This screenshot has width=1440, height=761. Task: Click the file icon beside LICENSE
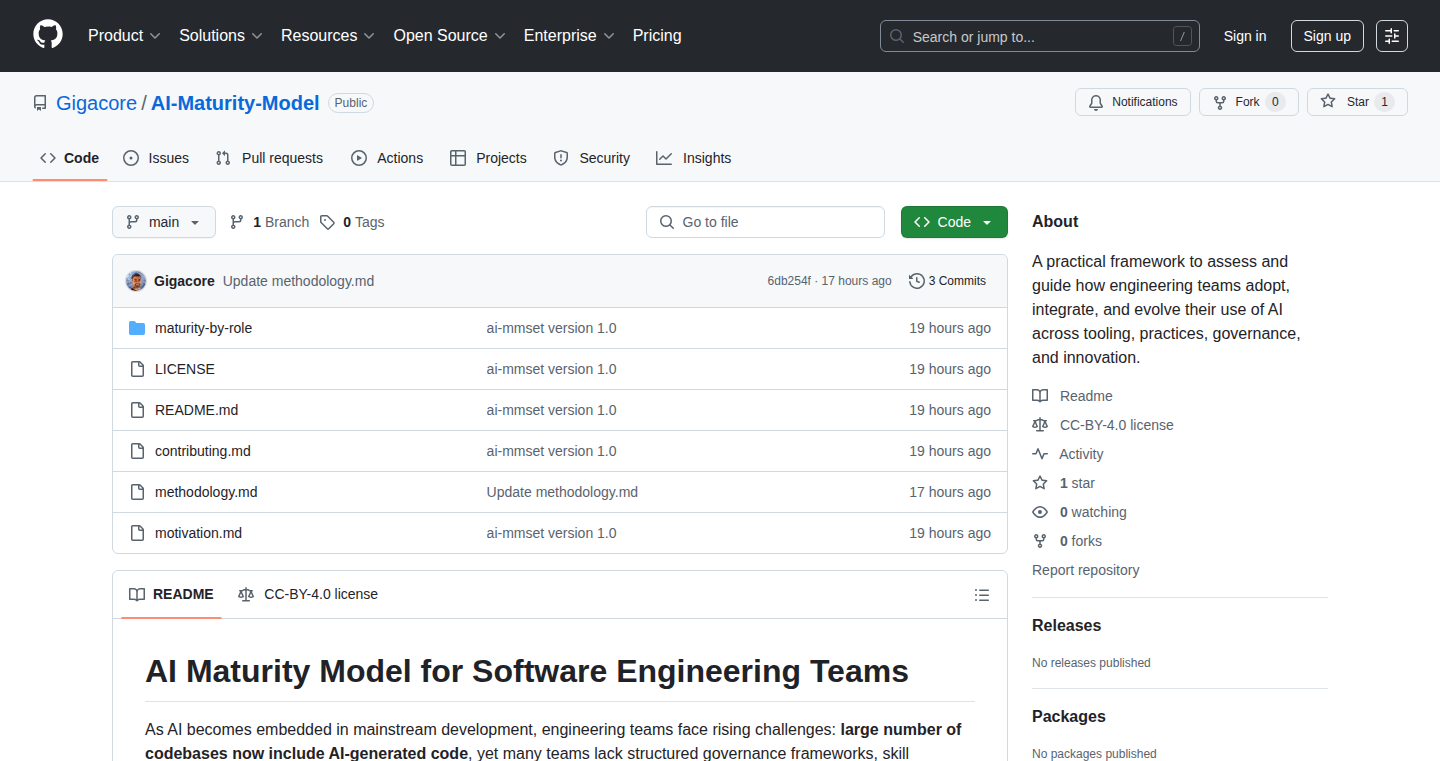pos(137,369)
